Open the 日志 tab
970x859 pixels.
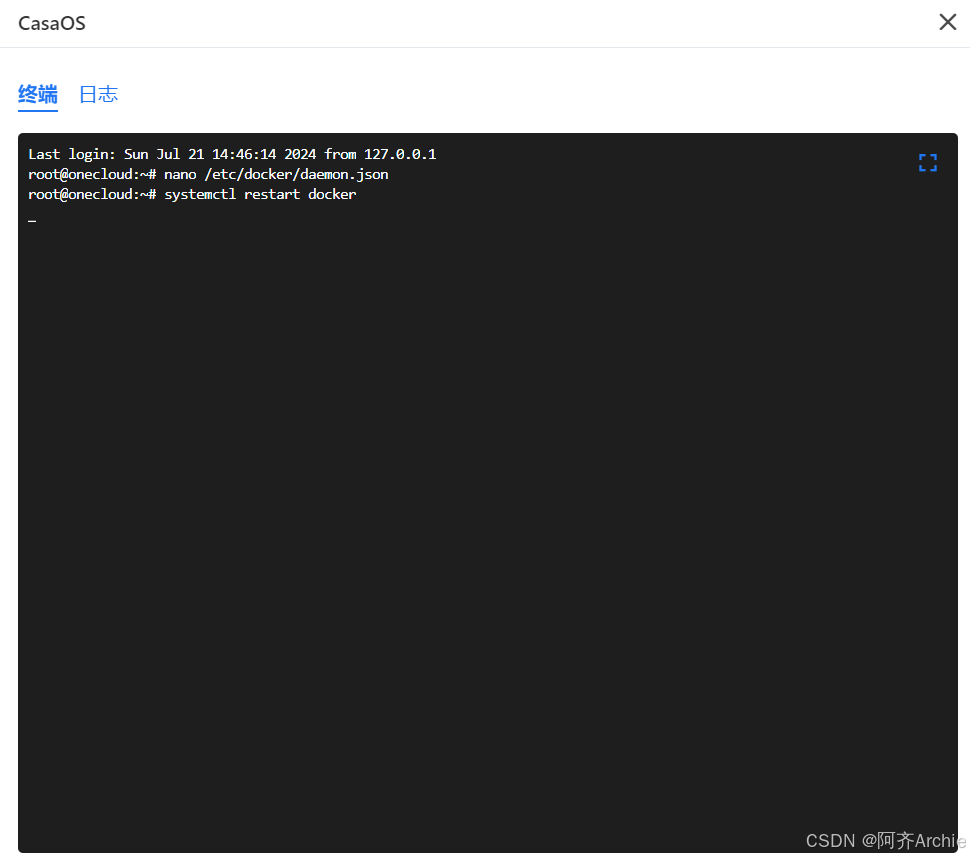(98, 95)
